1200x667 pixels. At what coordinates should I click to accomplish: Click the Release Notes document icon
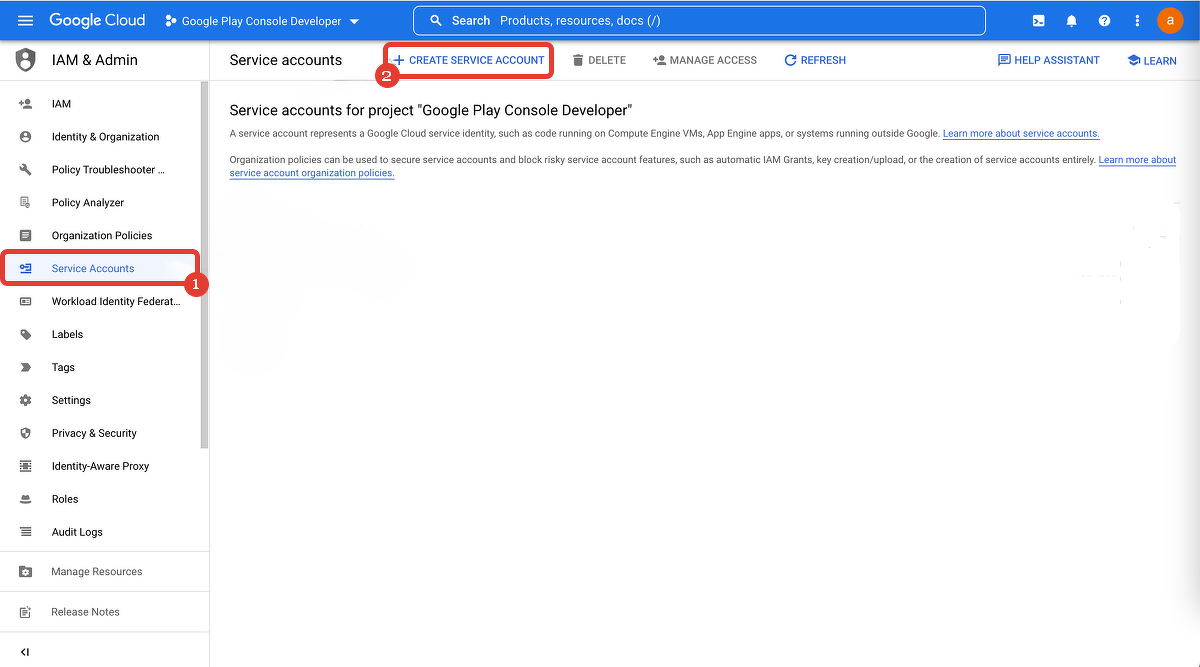pos(26,612)
